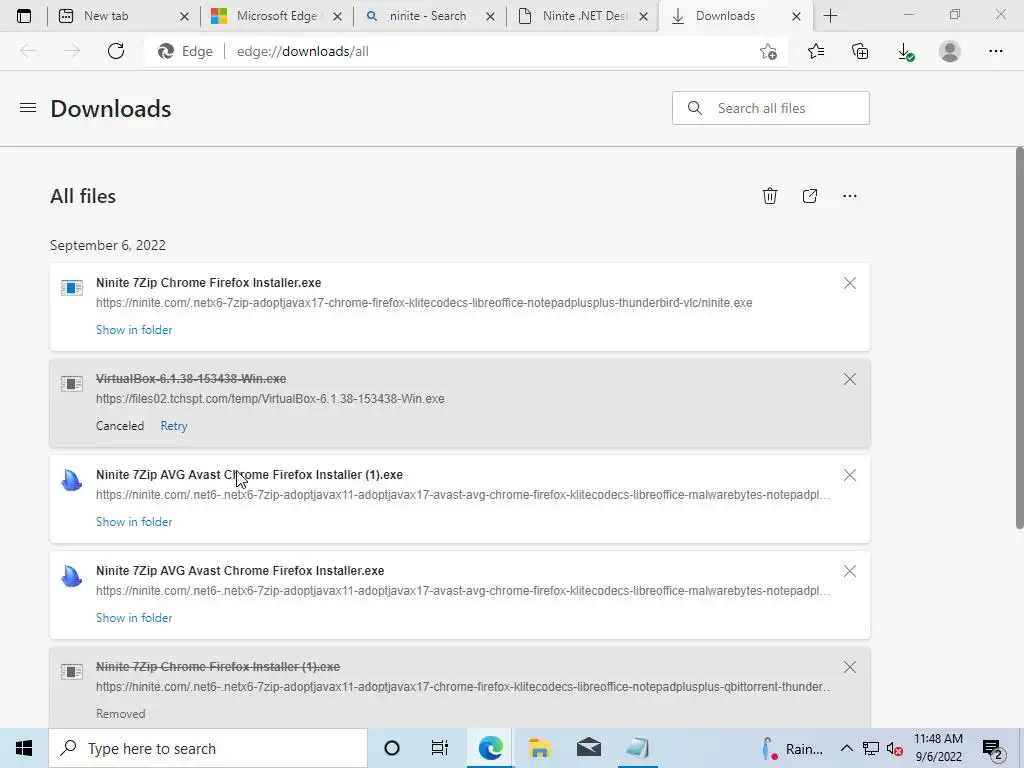Close the Downloads tab
The width and height of the screenshot is (1024, 768).
click(796, 16)
